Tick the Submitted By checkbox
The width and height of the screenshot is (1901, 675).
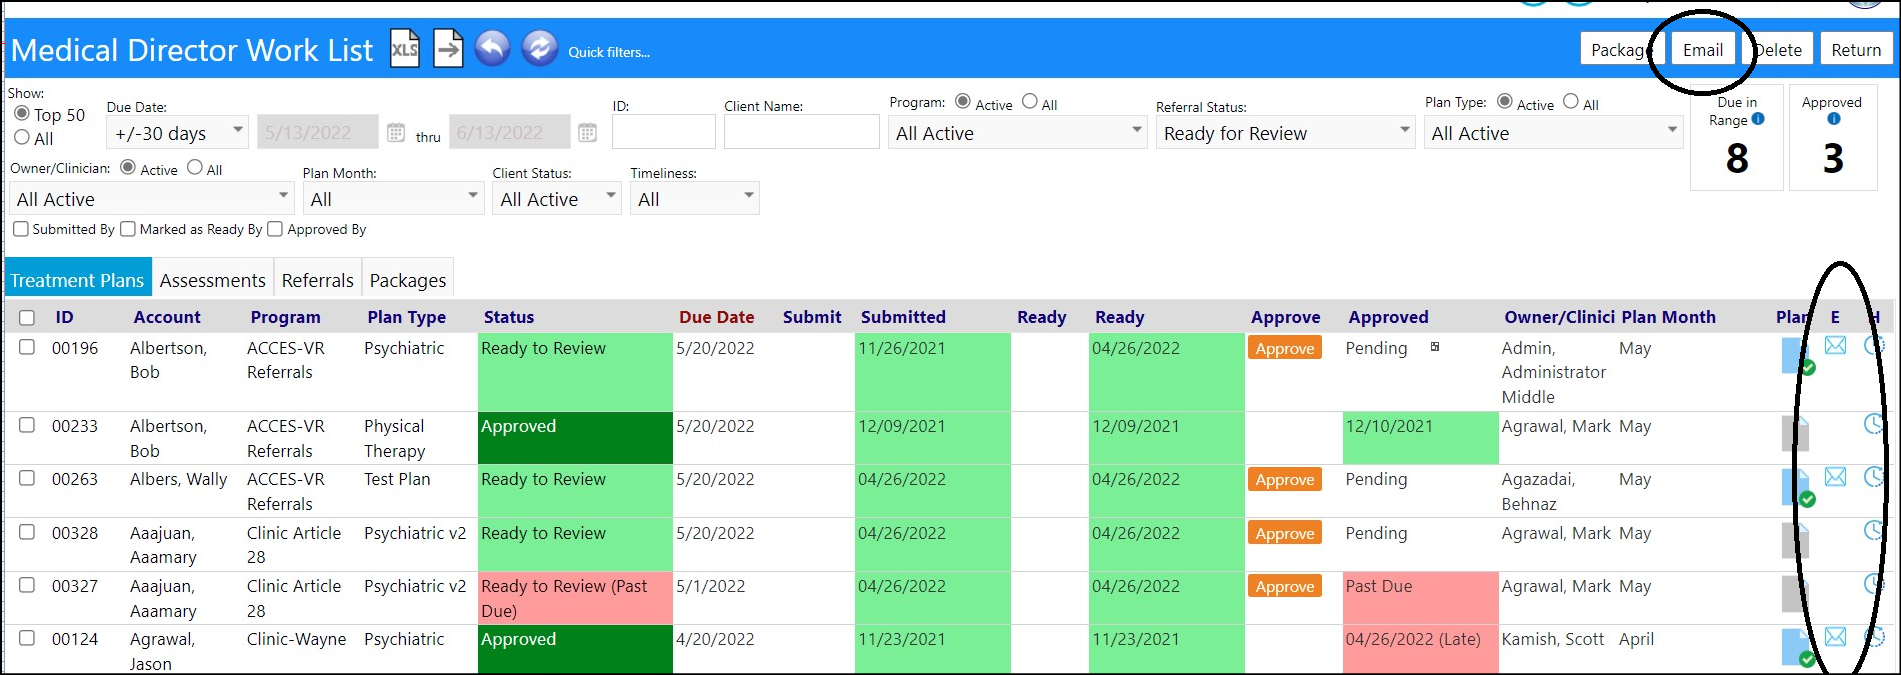click(21, 229)
